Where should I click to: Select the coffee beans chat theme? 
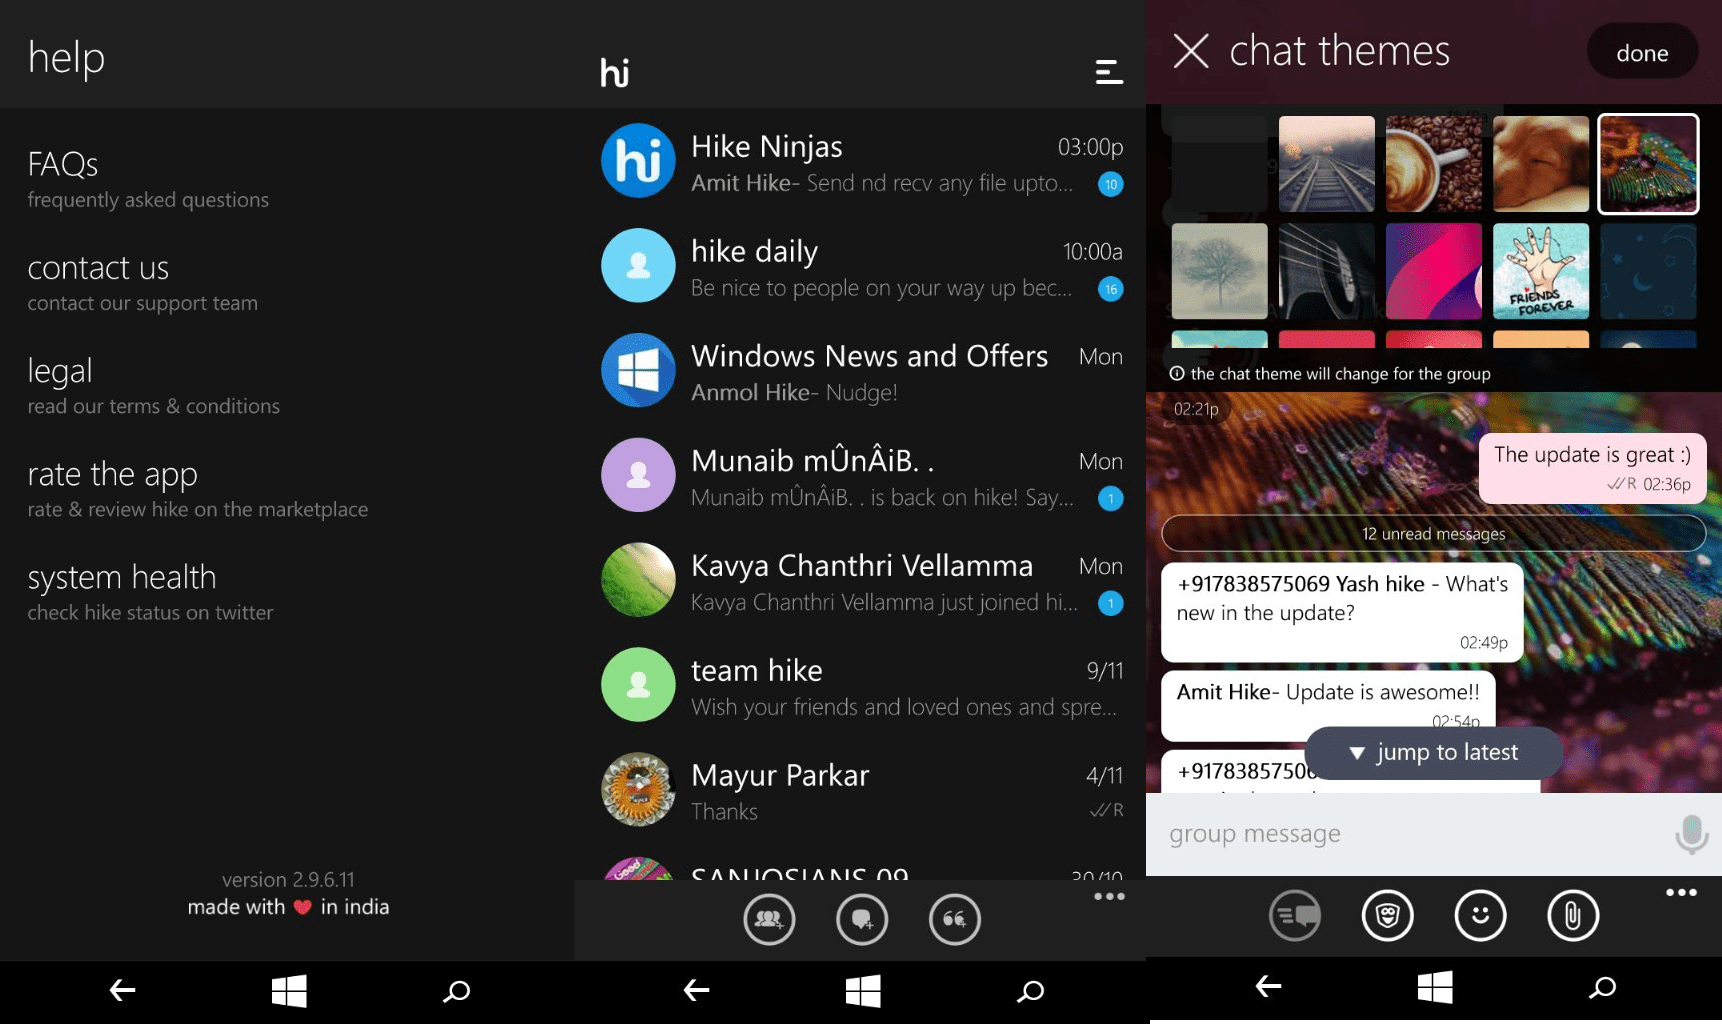1434,164
